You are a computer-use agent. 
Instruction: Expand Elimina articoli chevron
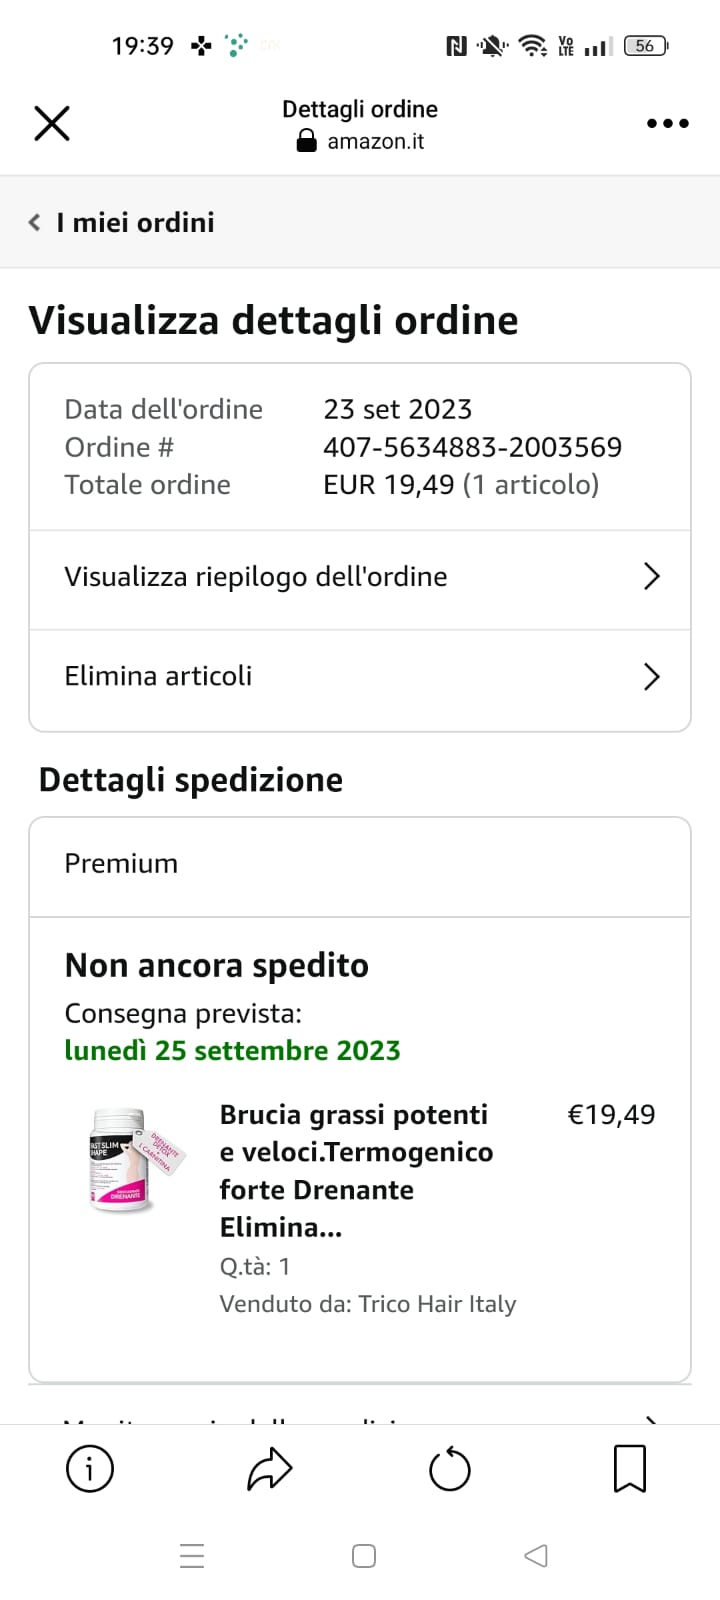click(651, 677)
